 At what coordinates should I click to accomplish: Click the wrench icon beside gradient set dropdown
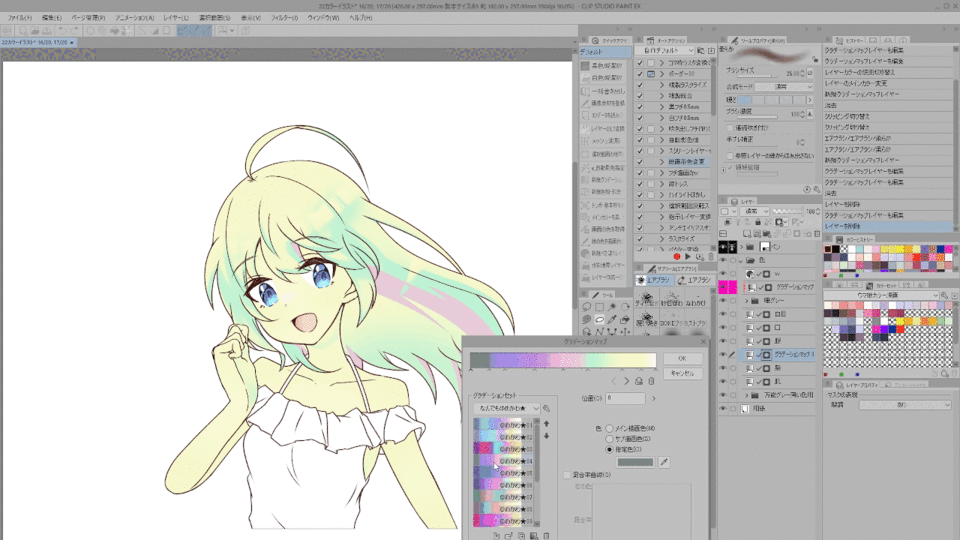547,408
